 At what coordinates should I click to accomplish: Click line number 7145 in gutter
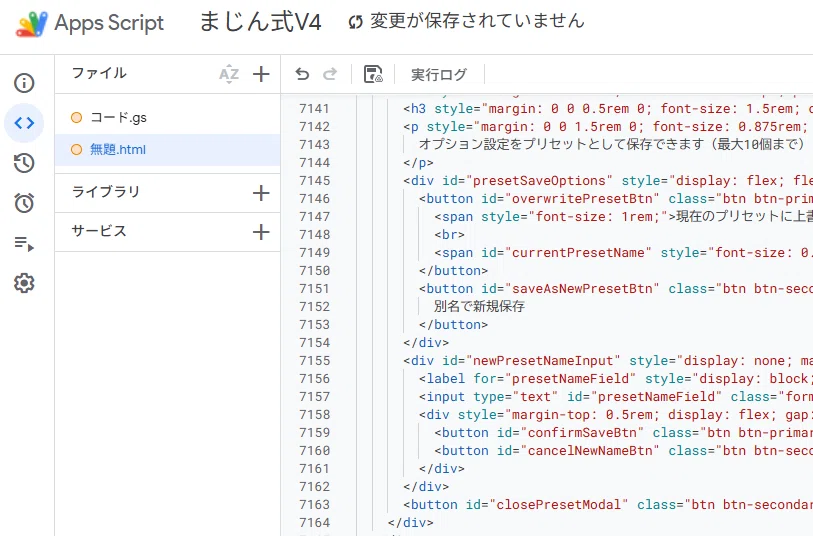click(x=314, y=181)
